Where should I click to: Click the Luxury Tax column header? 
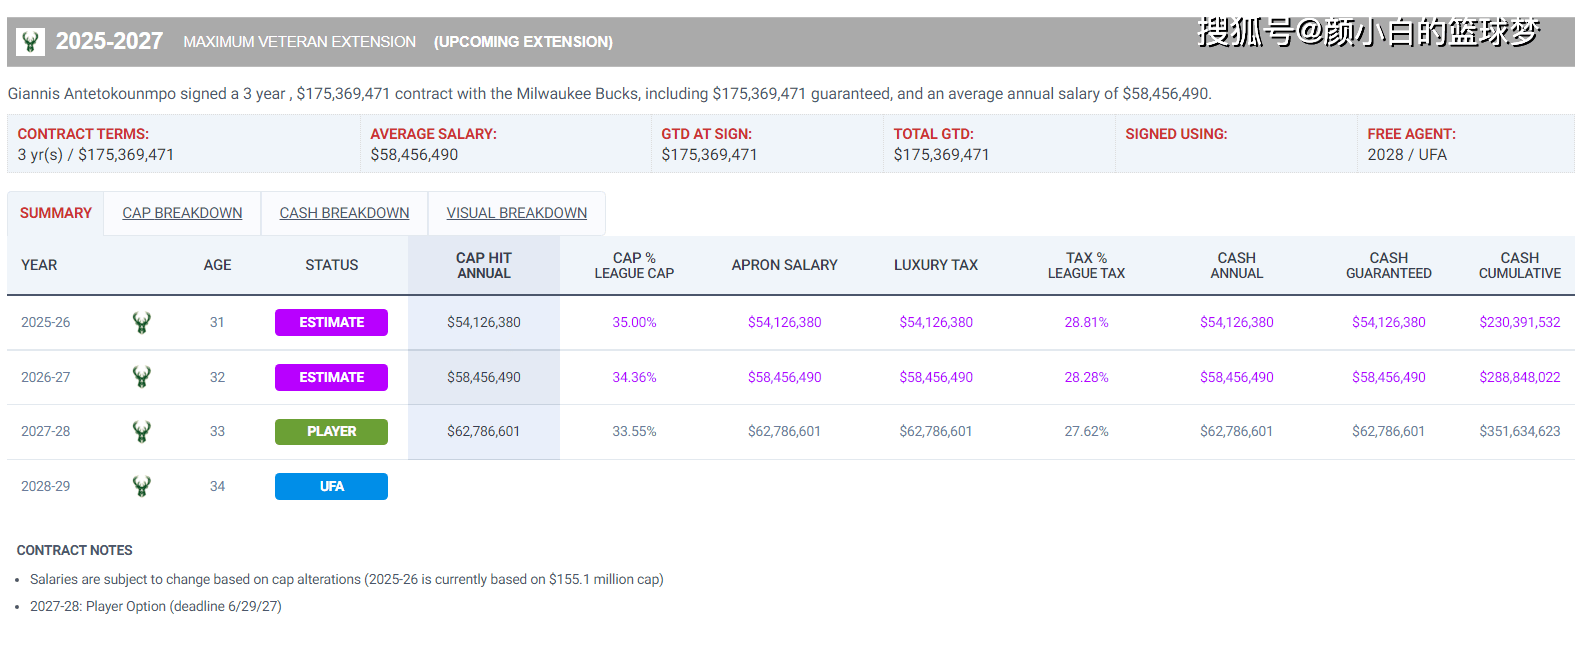click(x=936, y=265)
